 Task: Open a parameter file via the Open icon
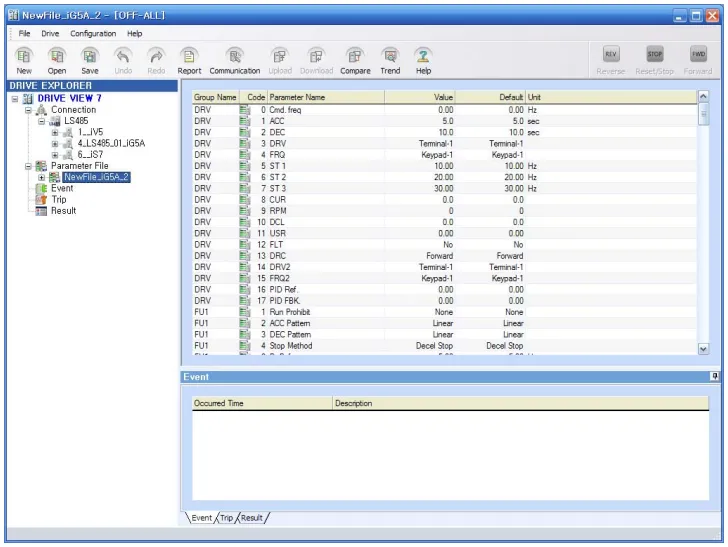click(57, 57)
